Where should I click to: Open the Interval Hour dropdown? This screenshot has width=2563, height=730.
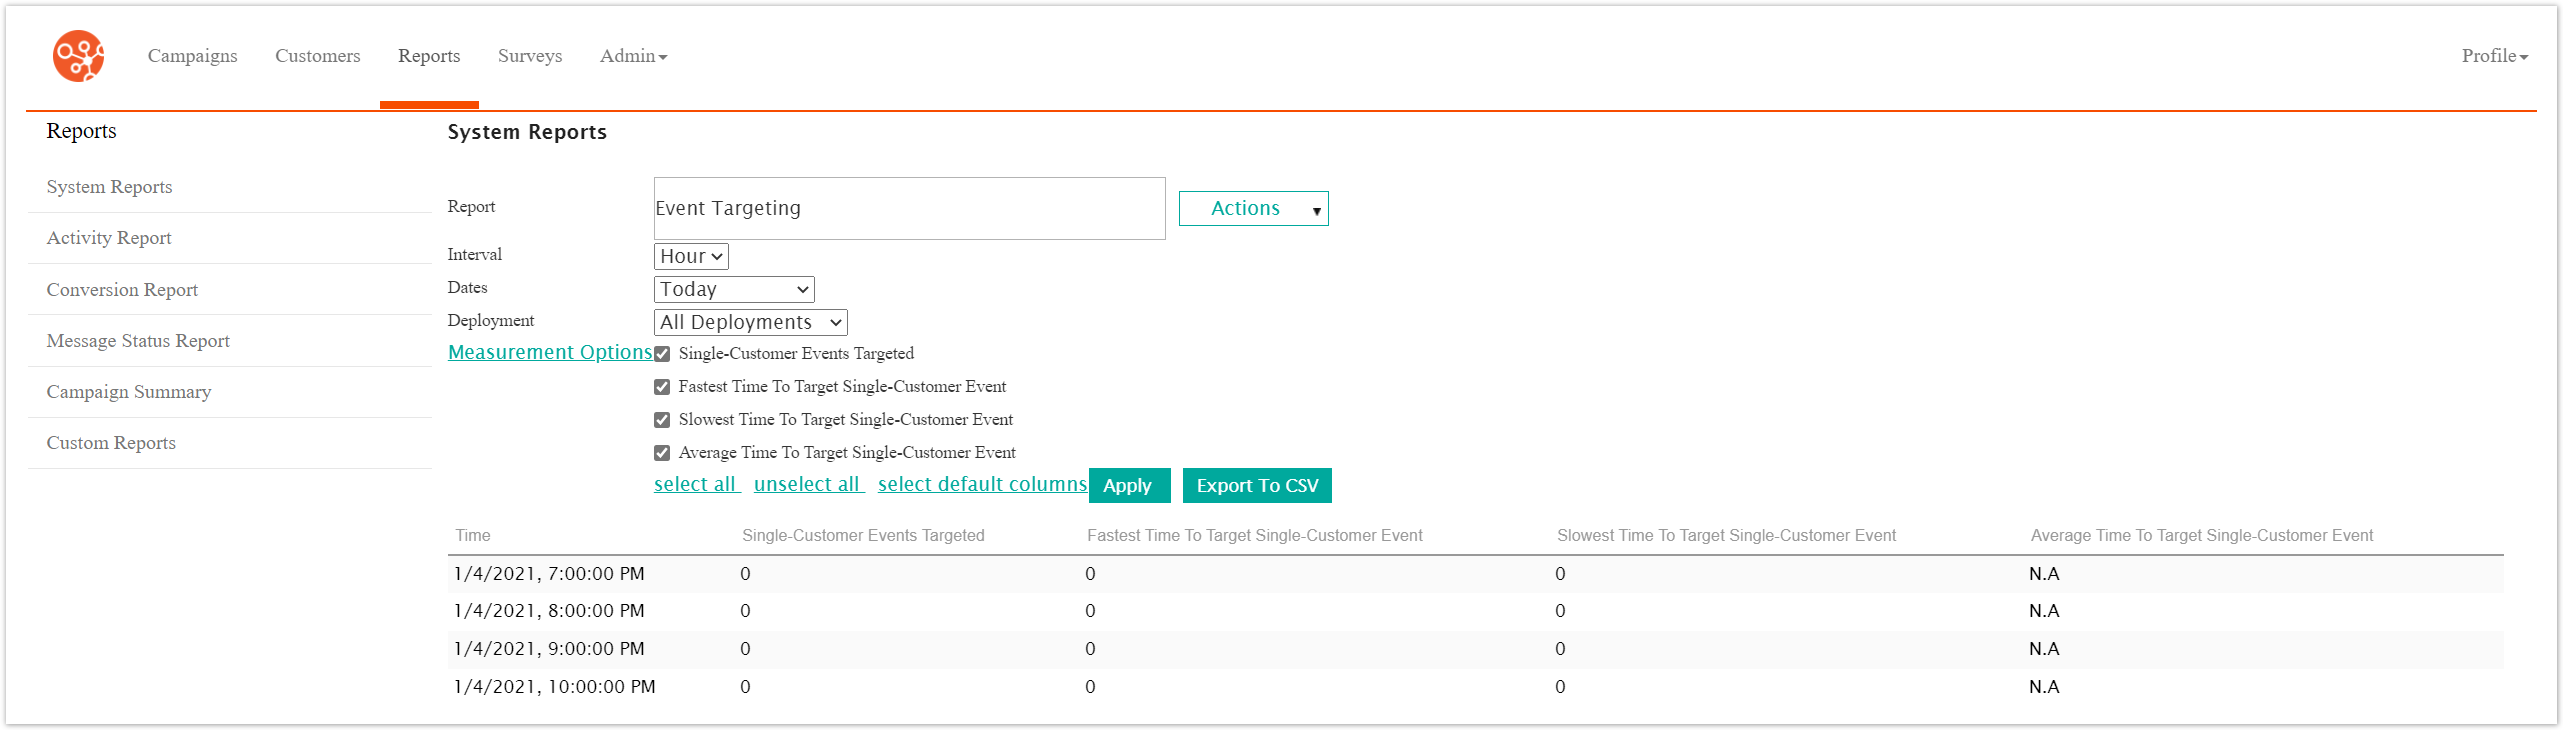[691, 257]
